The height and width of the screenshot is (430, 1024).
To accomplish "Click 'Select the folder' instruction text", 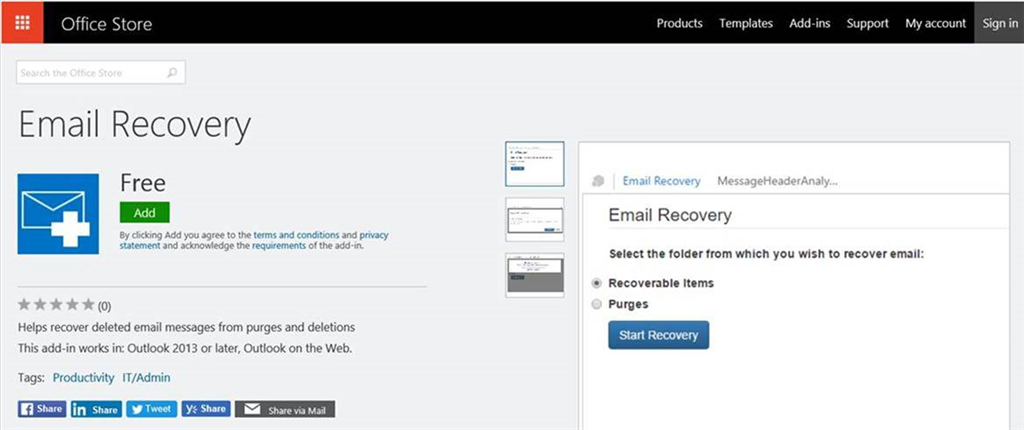I will (767, 254).
